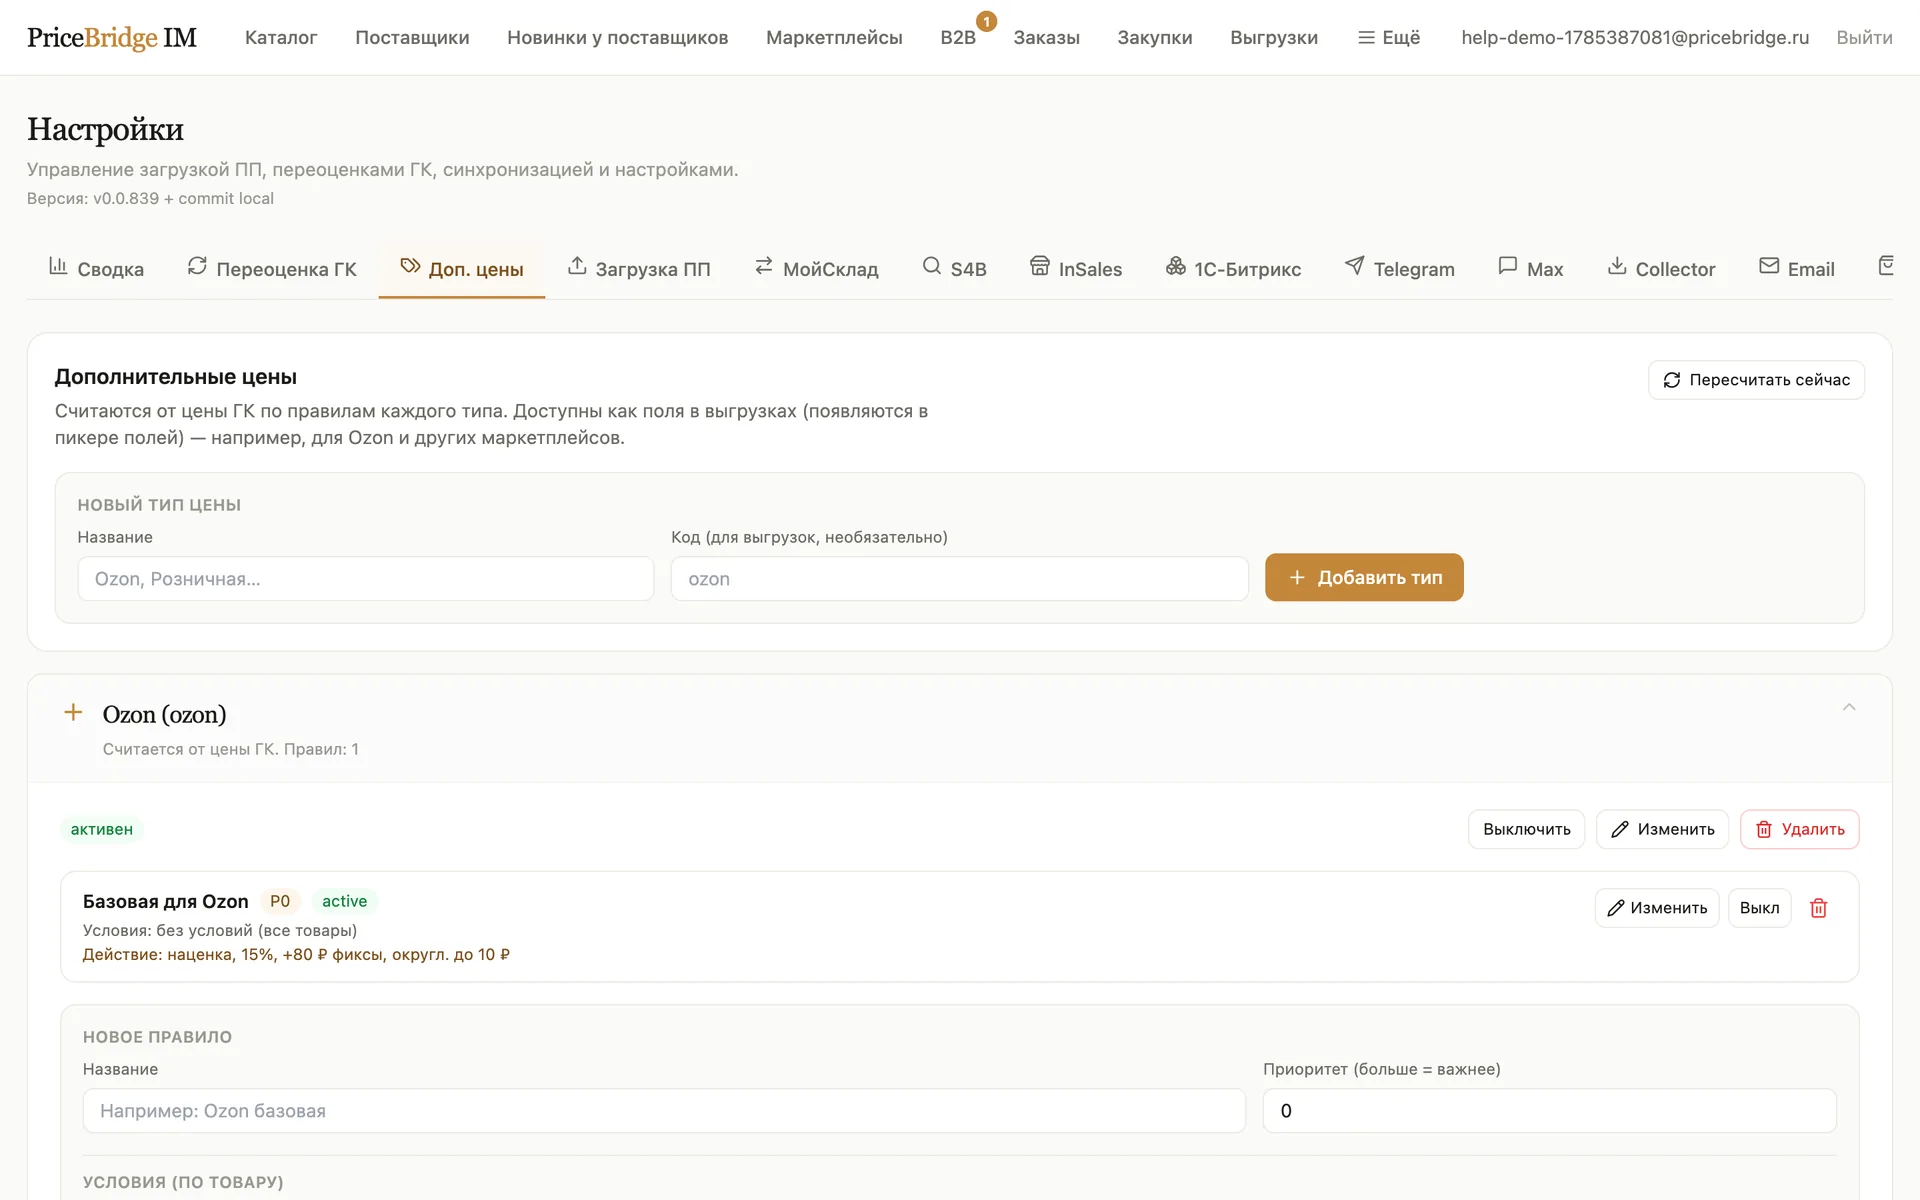1920x1200 pixels.
Task: Go to Поставщики section
Action: coord(412,37)
